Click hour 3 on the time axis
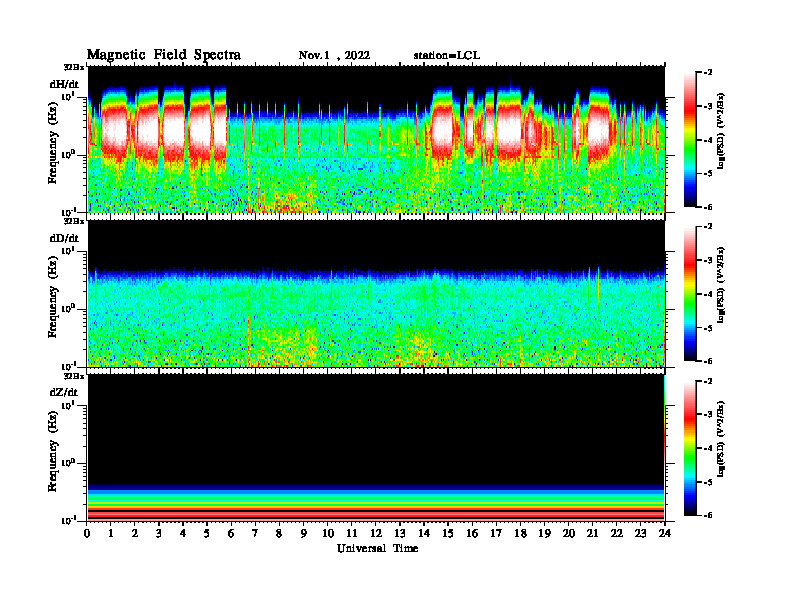 pyautogui.click(x=159, y=533)
